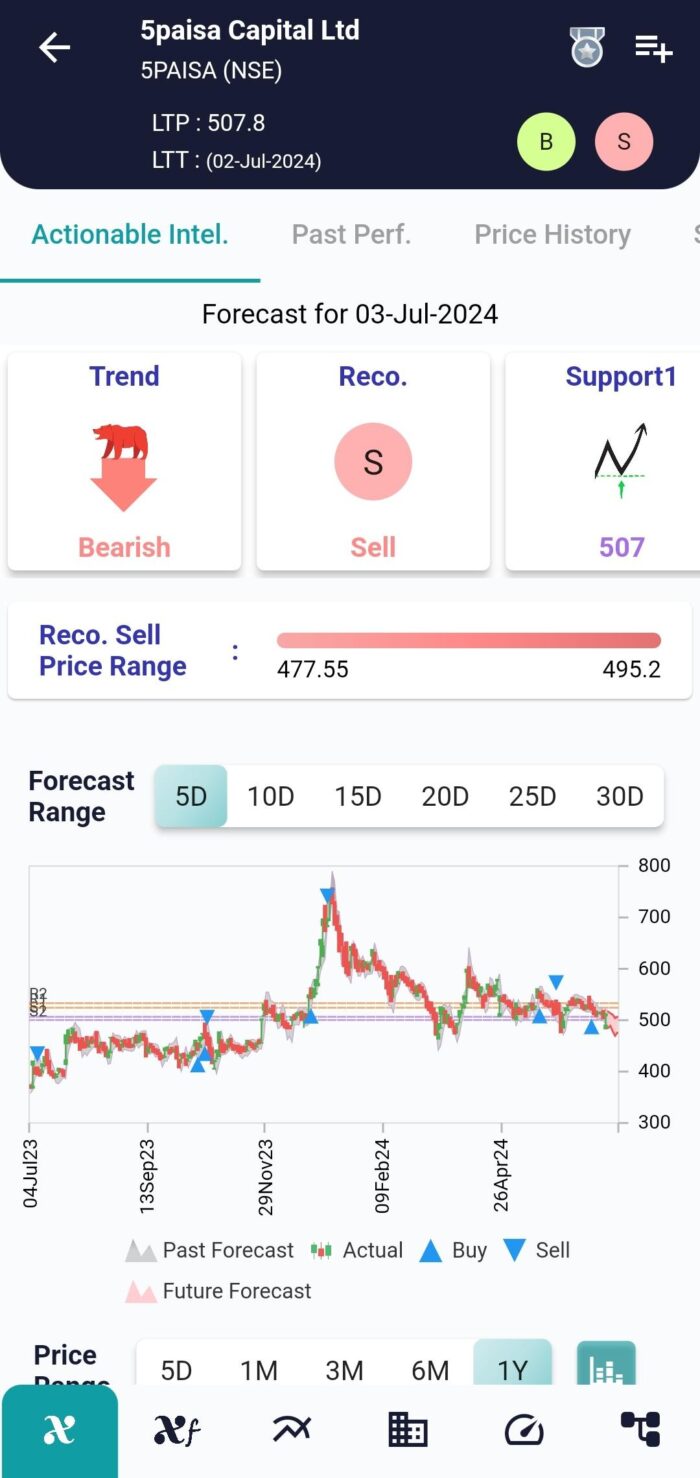This screenshot has width=700, height=1478.
Task: Open the gauge/speedometer icon in bottom bar
Action: click(x=524, y=1430)
